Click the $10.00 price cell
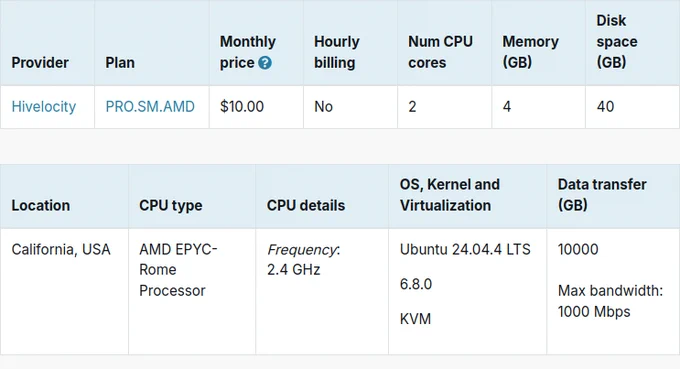The image size is (680, 369). pyautogui.click(x=256, y=107)
